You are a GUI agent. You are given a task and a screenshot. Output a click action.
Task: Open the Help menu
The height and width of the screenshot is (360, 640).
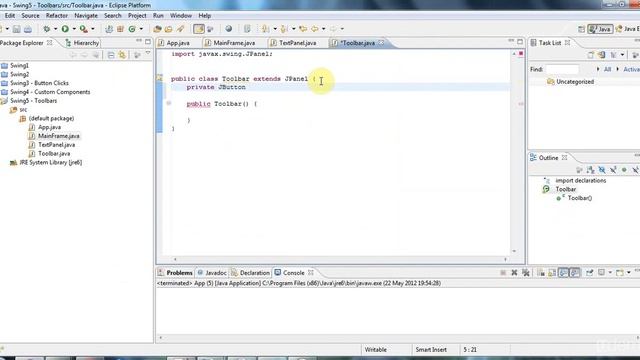coord(204,16)
